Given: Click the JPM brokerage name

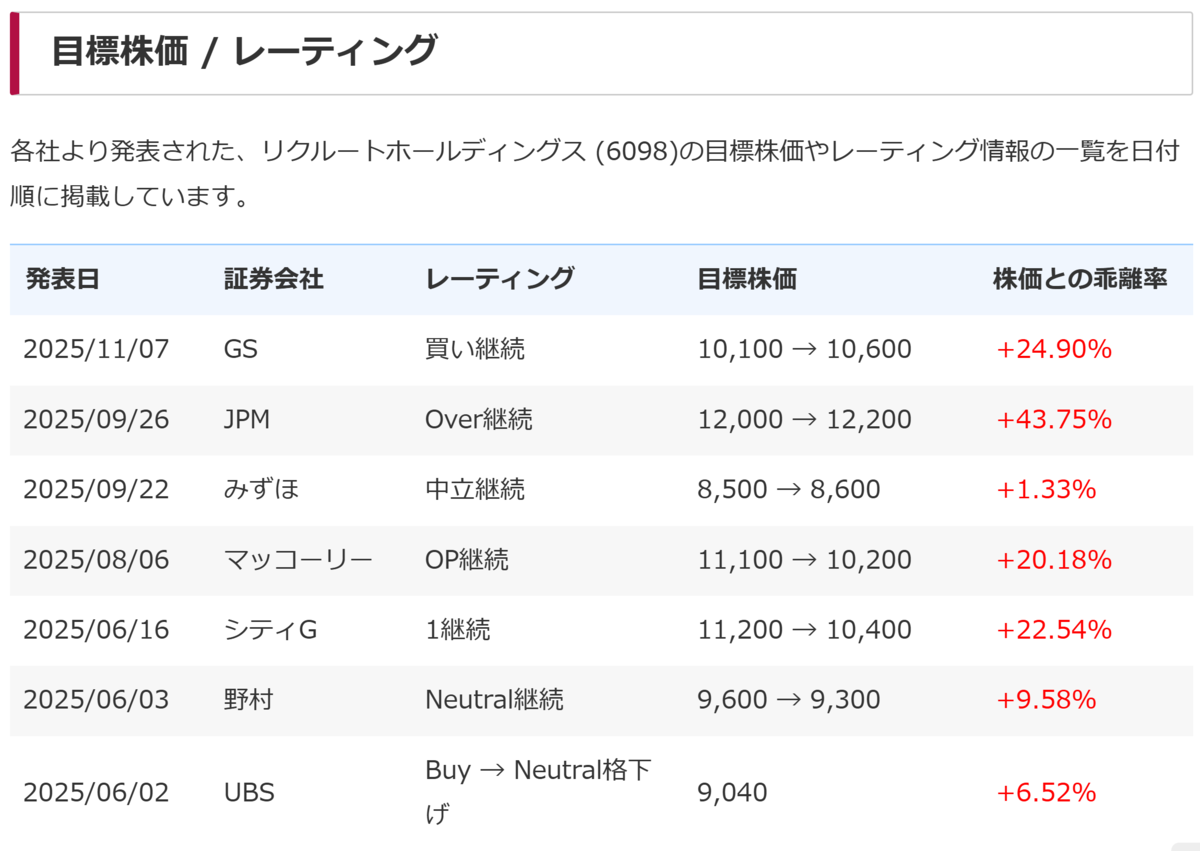Looking at the screenshot, I should 248,419.
